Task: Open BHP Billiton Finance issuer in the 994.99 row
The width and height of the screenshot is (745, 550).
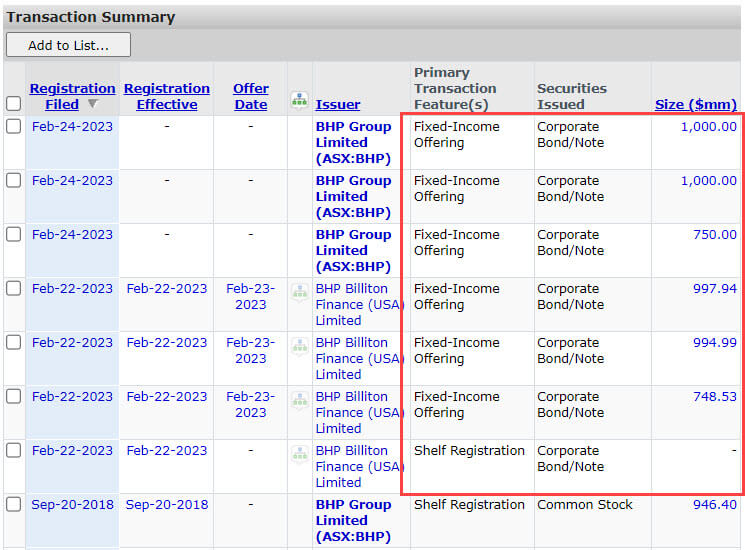Action: tap(360, 359)
